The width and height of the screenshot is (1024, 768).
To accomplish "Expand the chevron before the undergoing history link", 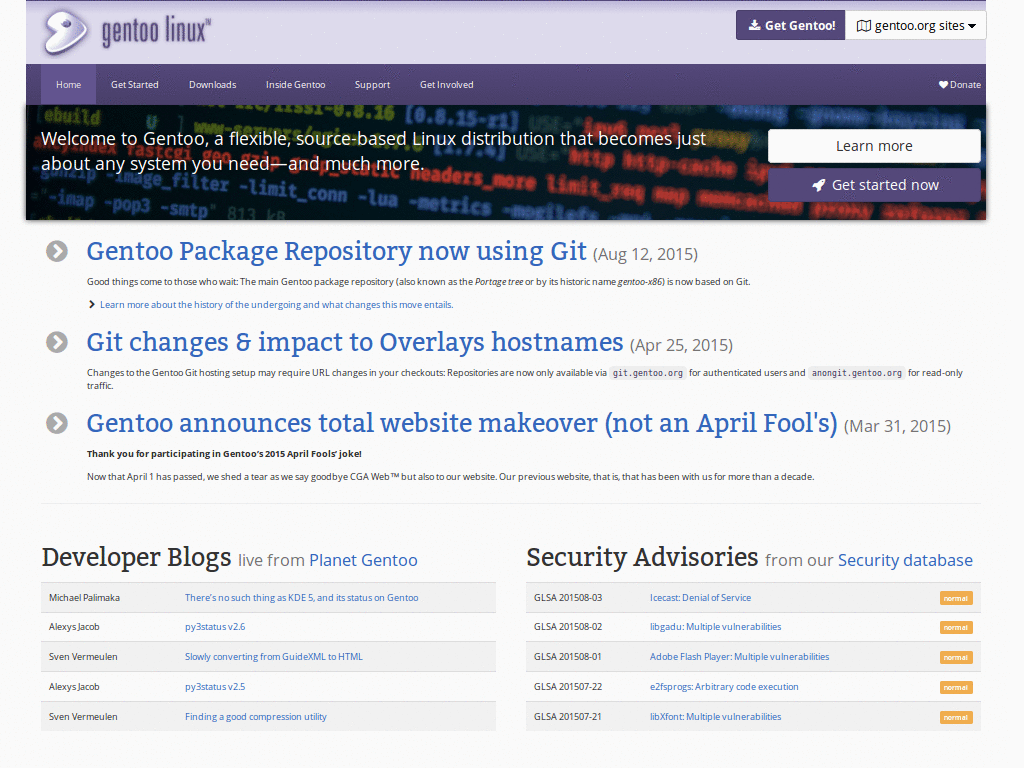I will 91,304.
